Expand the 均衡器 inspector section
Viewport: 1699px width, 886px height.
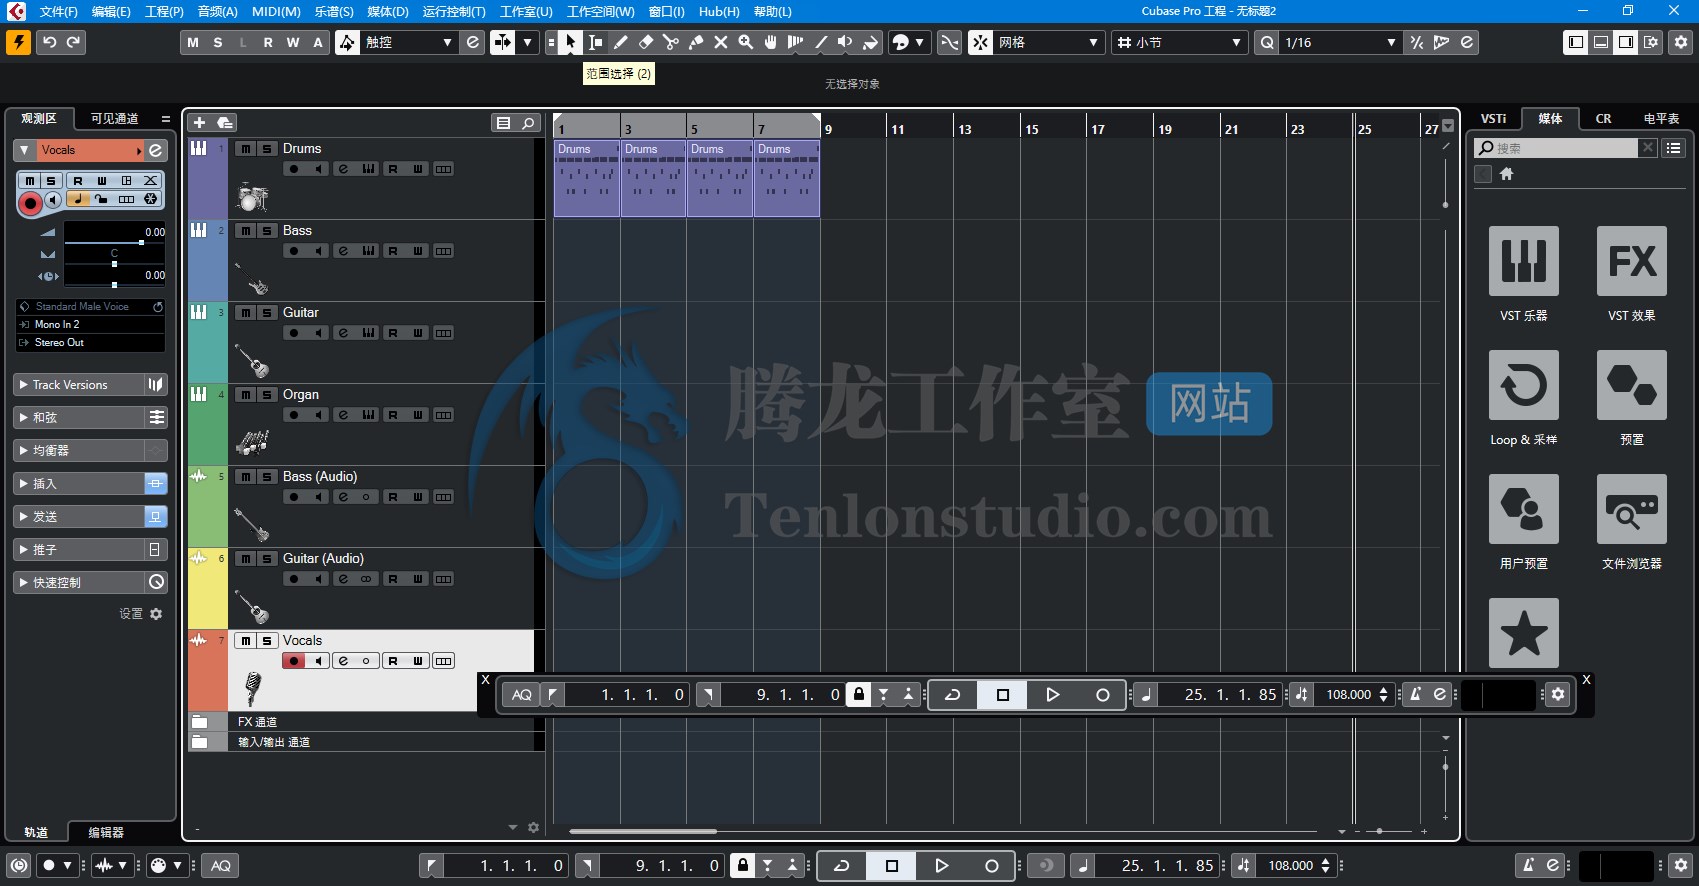point(80,450)
